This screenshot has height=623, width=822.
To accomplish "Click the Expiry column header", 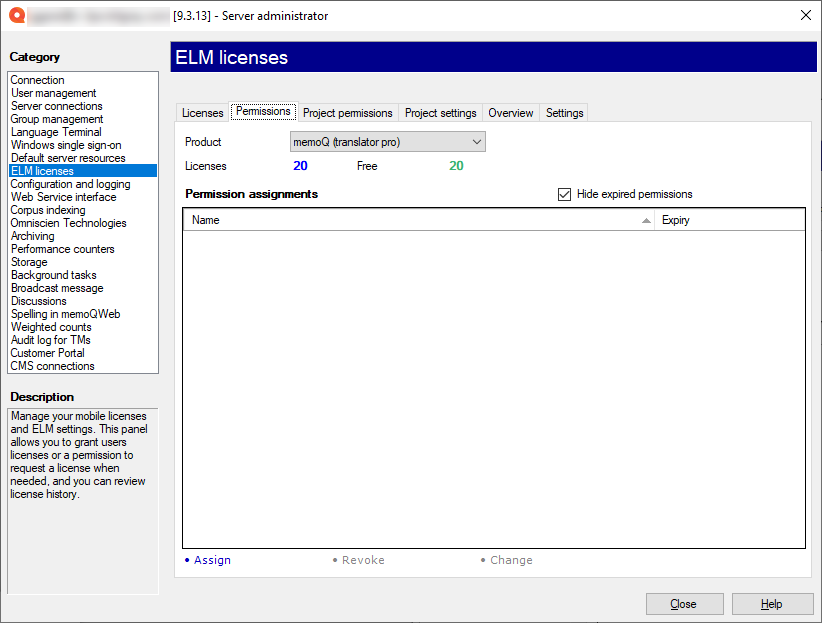I will point(728,220).
